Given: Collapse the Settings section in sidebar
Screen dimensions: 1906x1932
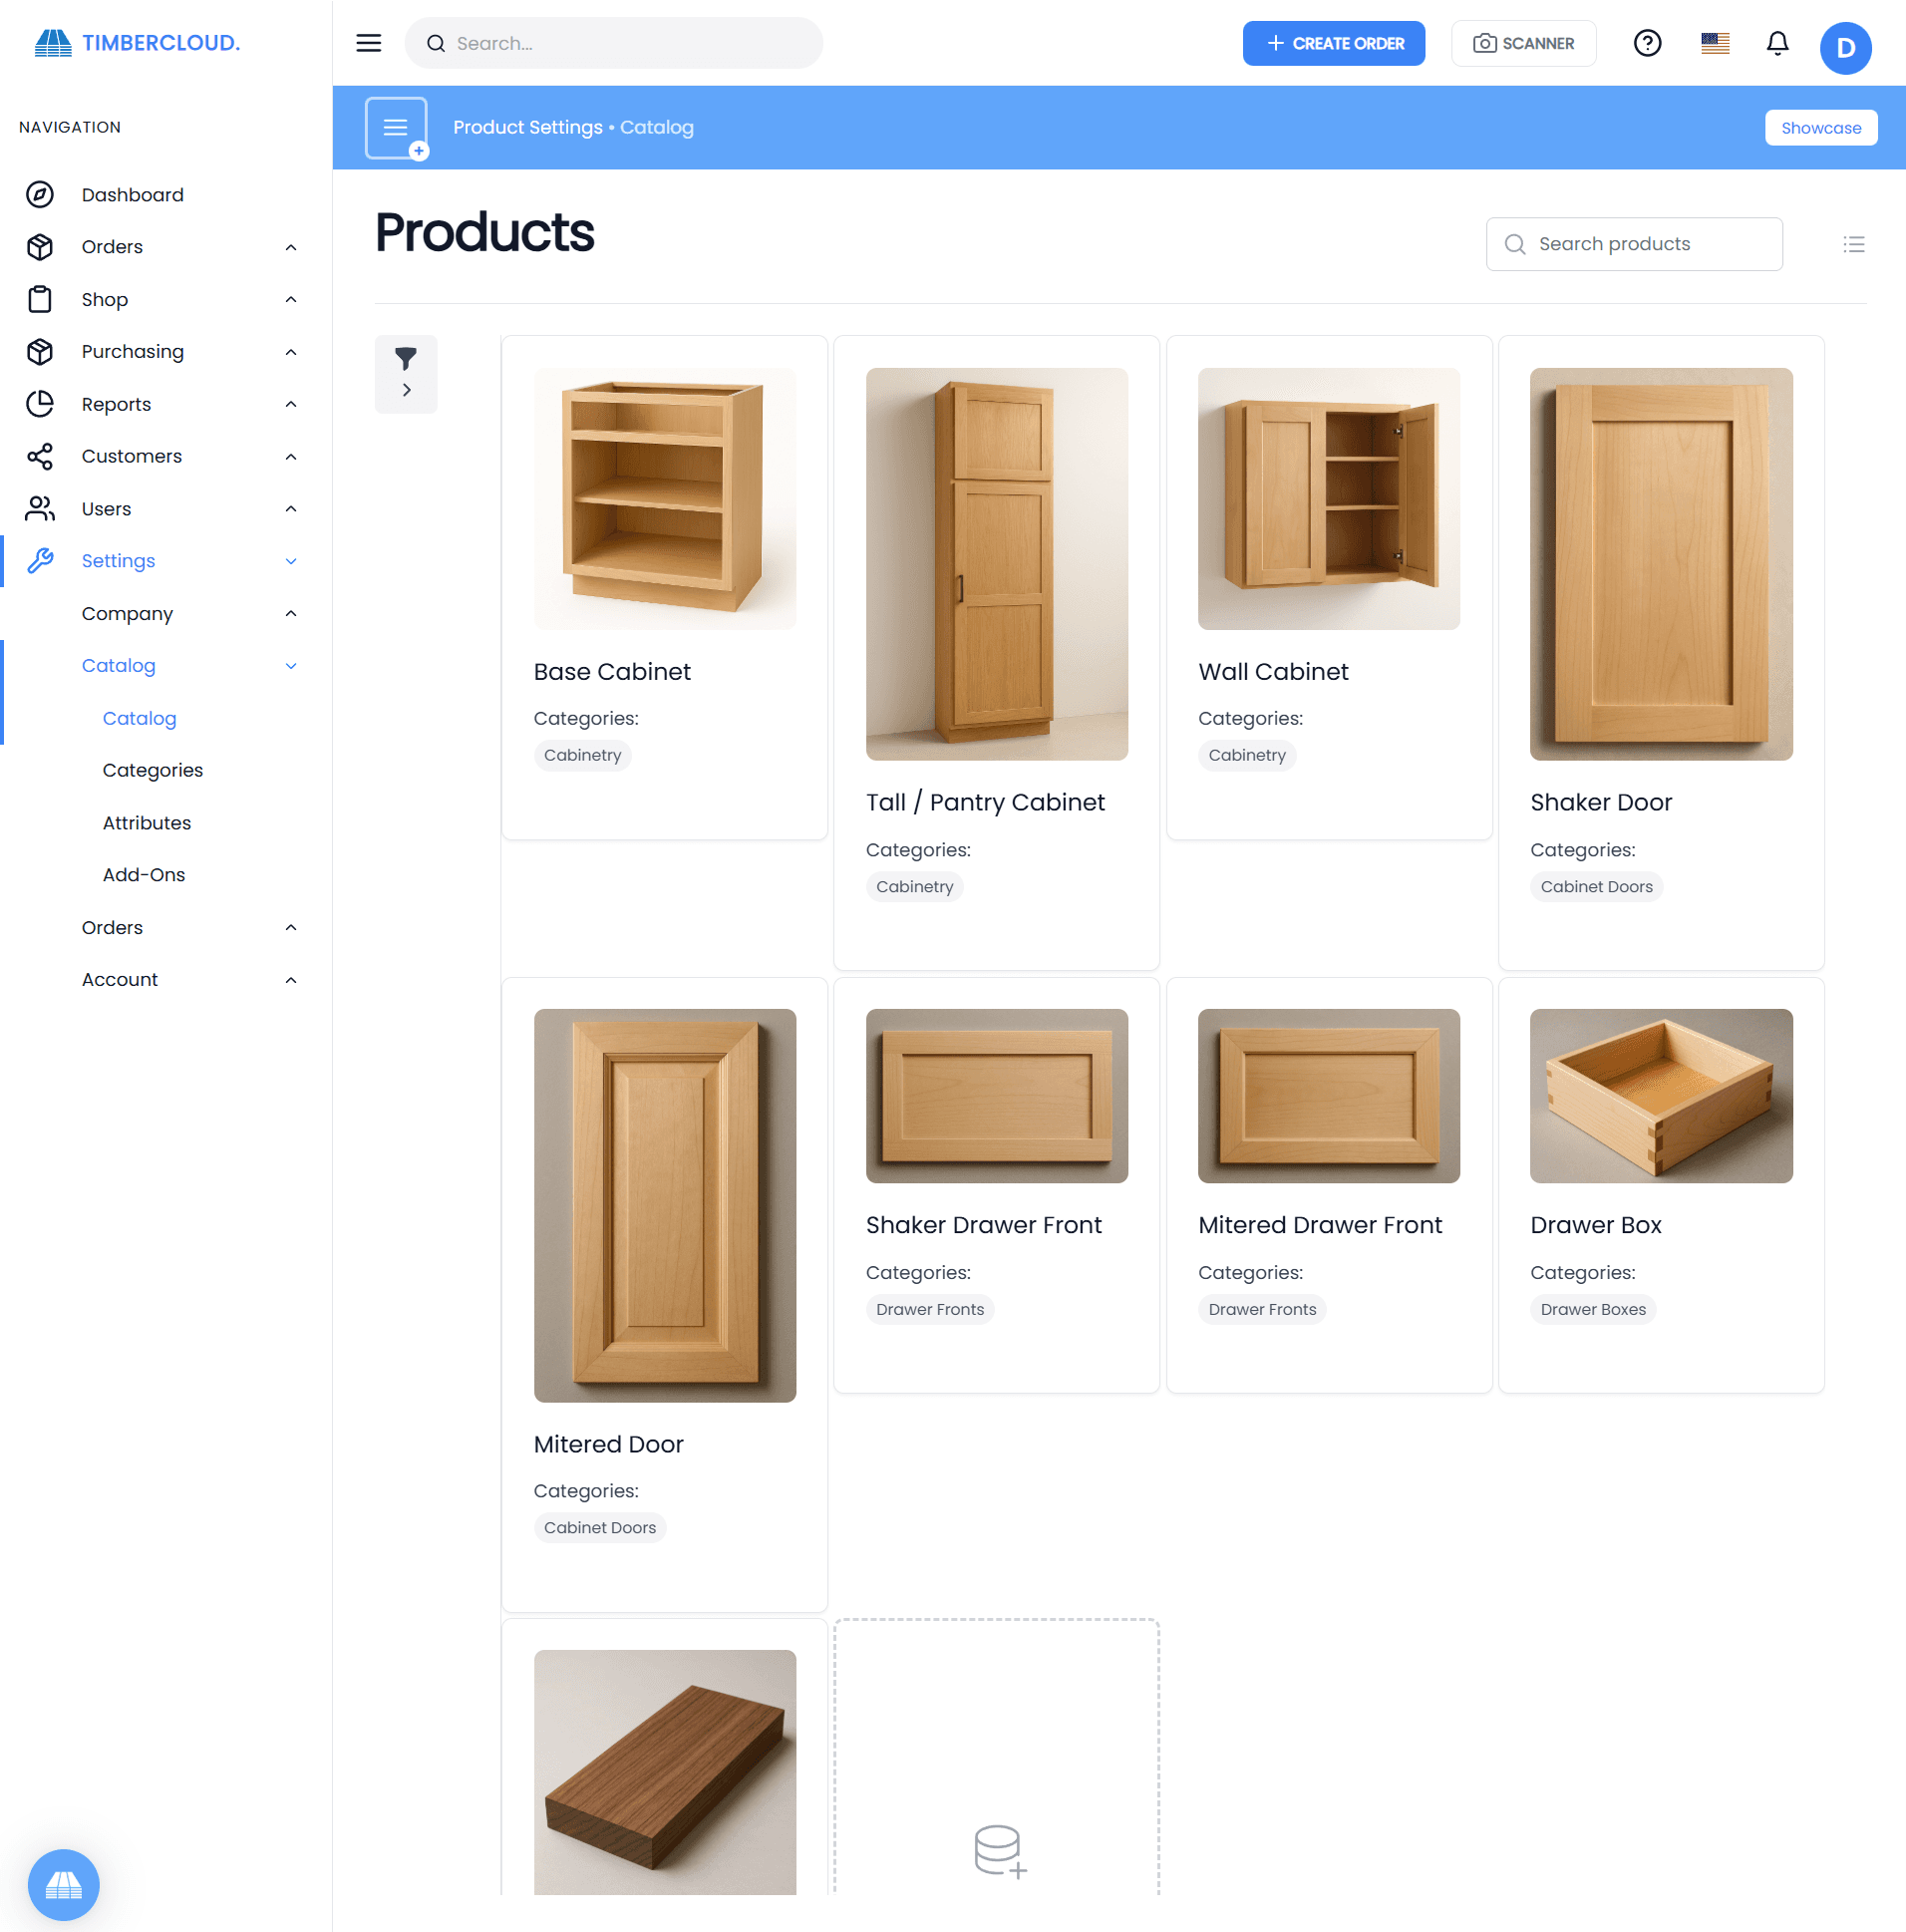Looking at the screenshot, I should (x=290, y=560).
